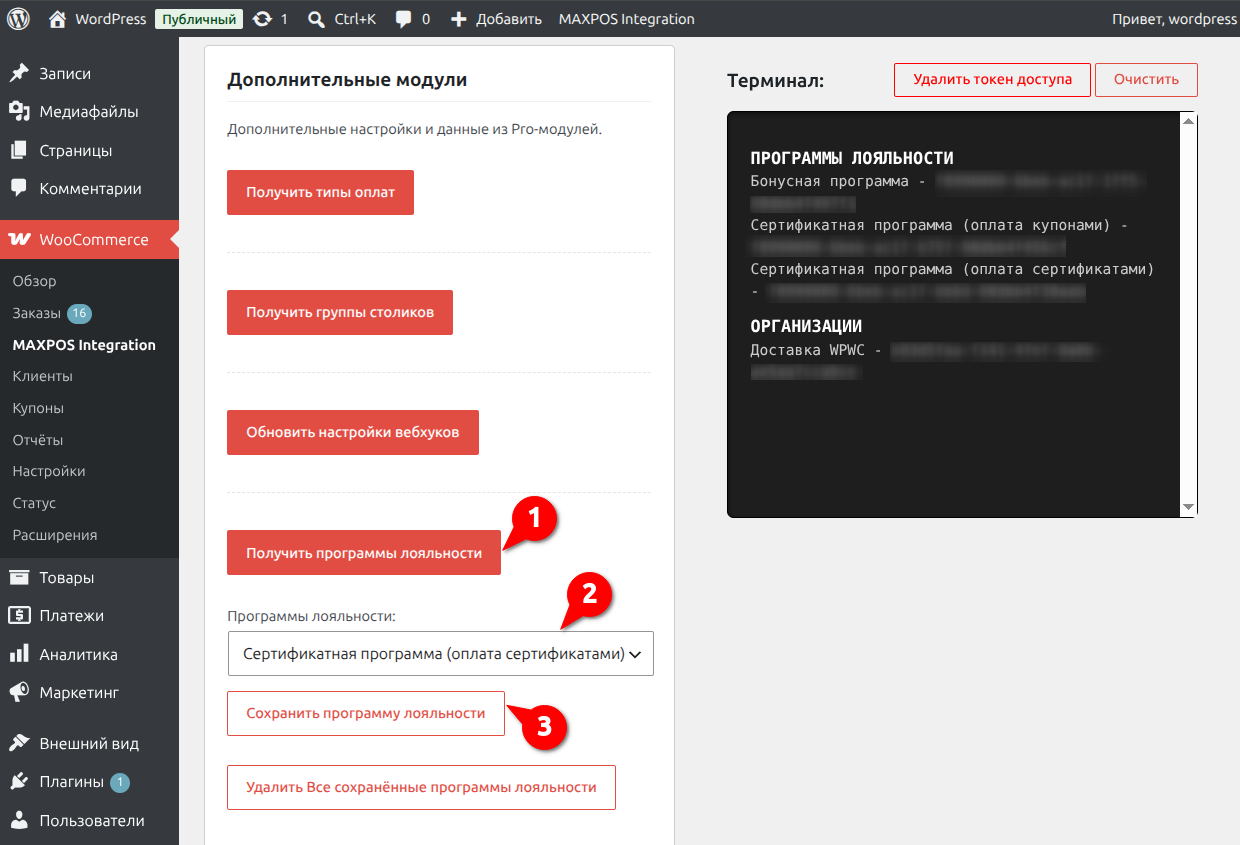Click the bar chart icon beside Аналитика
1240x845 pixels.
coord(19,654)
